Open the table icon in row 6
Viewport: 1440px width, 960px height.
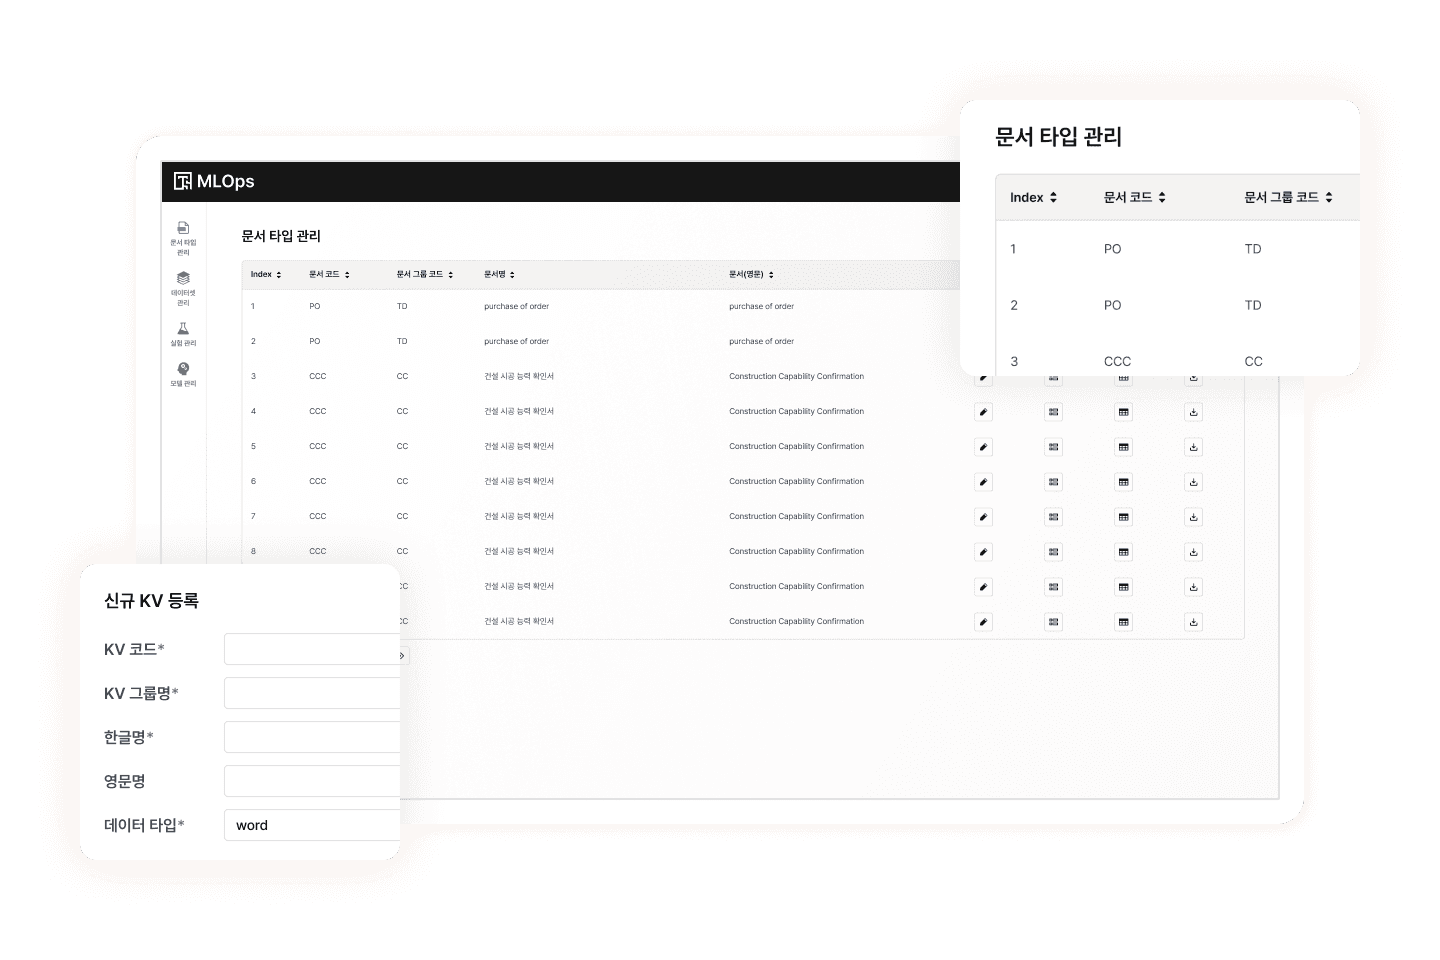(x=1123, y=482)
